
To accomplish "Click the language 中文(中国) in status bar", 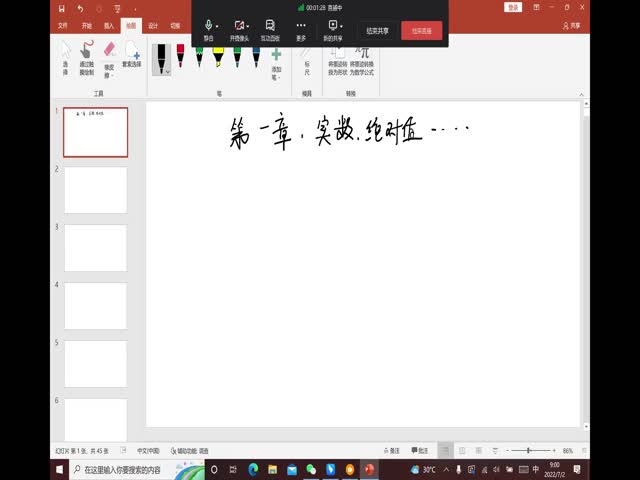I will click(x=148, y=451).
